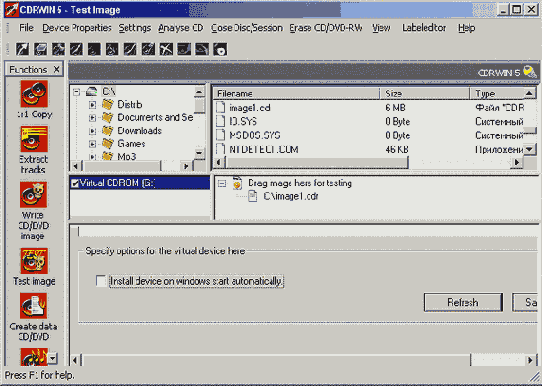Toggle the Virtual CDROM (G:) checkbox
542x386 pixels.
coord(75,183)
